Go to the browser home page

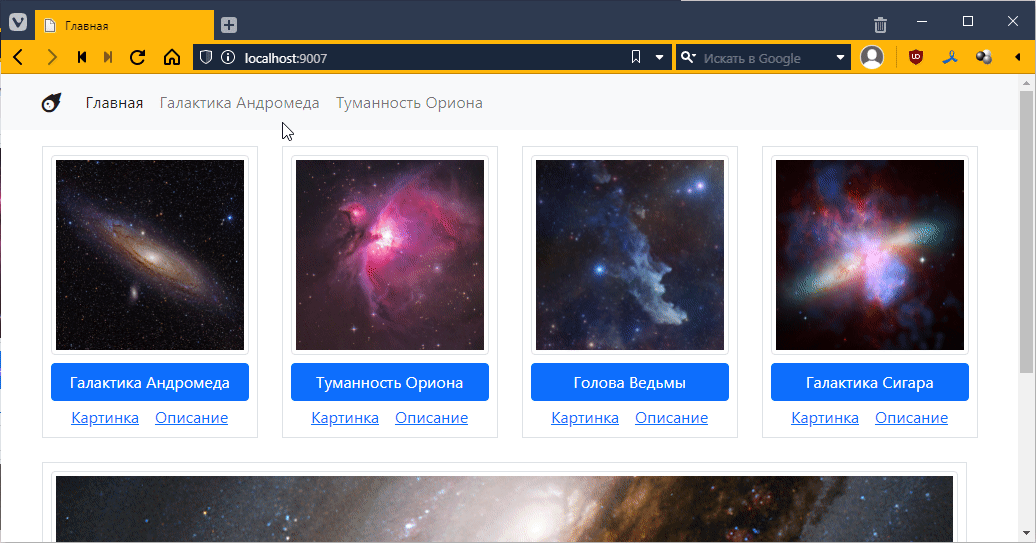[171, 58]
